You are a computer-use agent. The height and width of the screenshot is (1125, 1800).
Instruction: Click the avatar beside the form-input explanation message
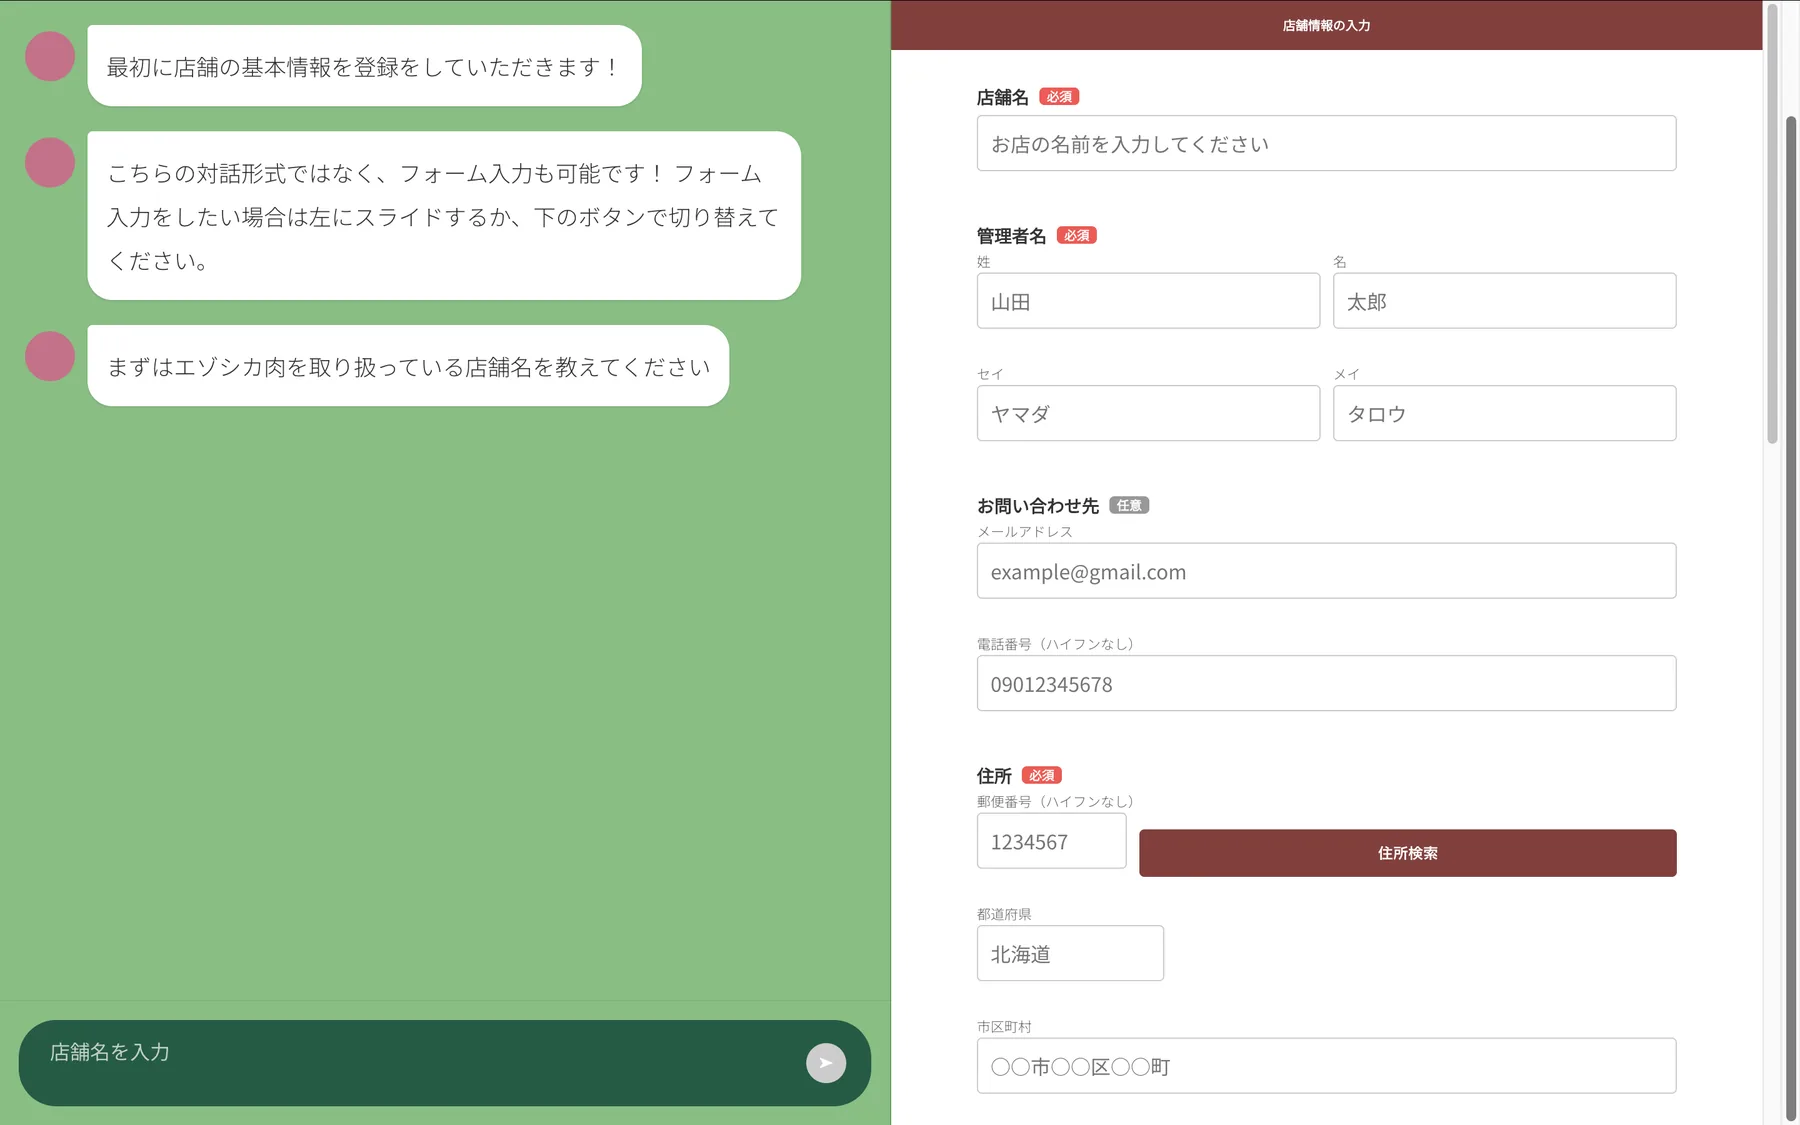pos(50,162)
